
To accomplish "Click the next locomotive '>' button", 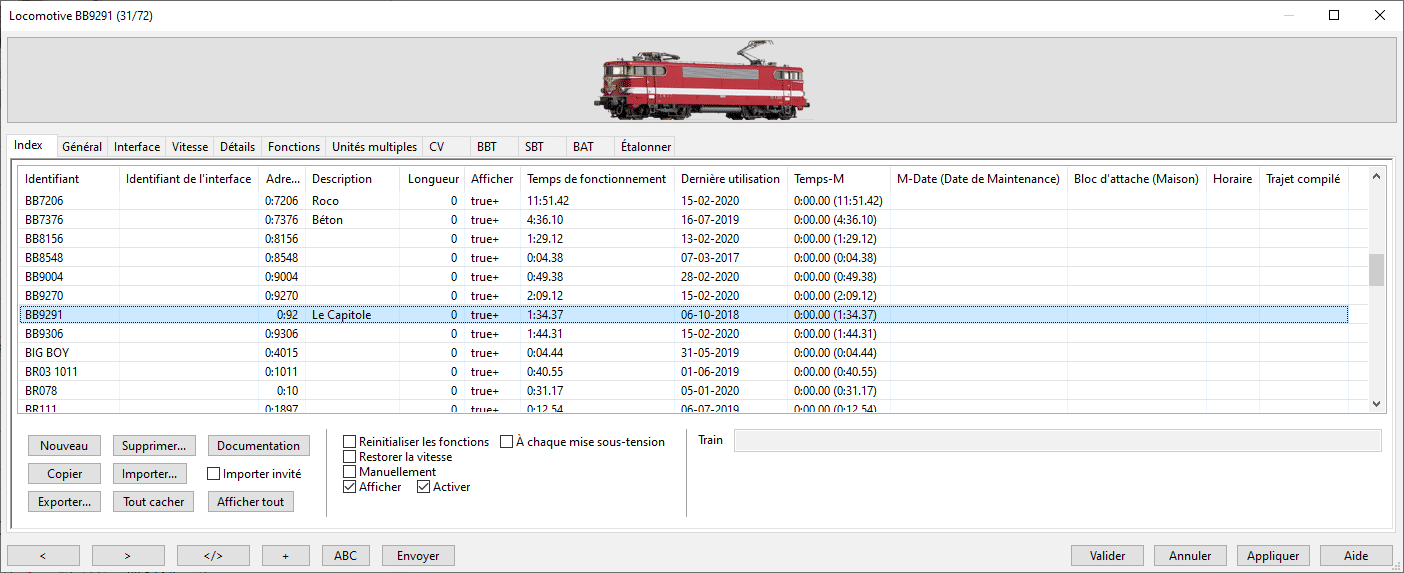I will pyautogui.click(x=128, y=556).
